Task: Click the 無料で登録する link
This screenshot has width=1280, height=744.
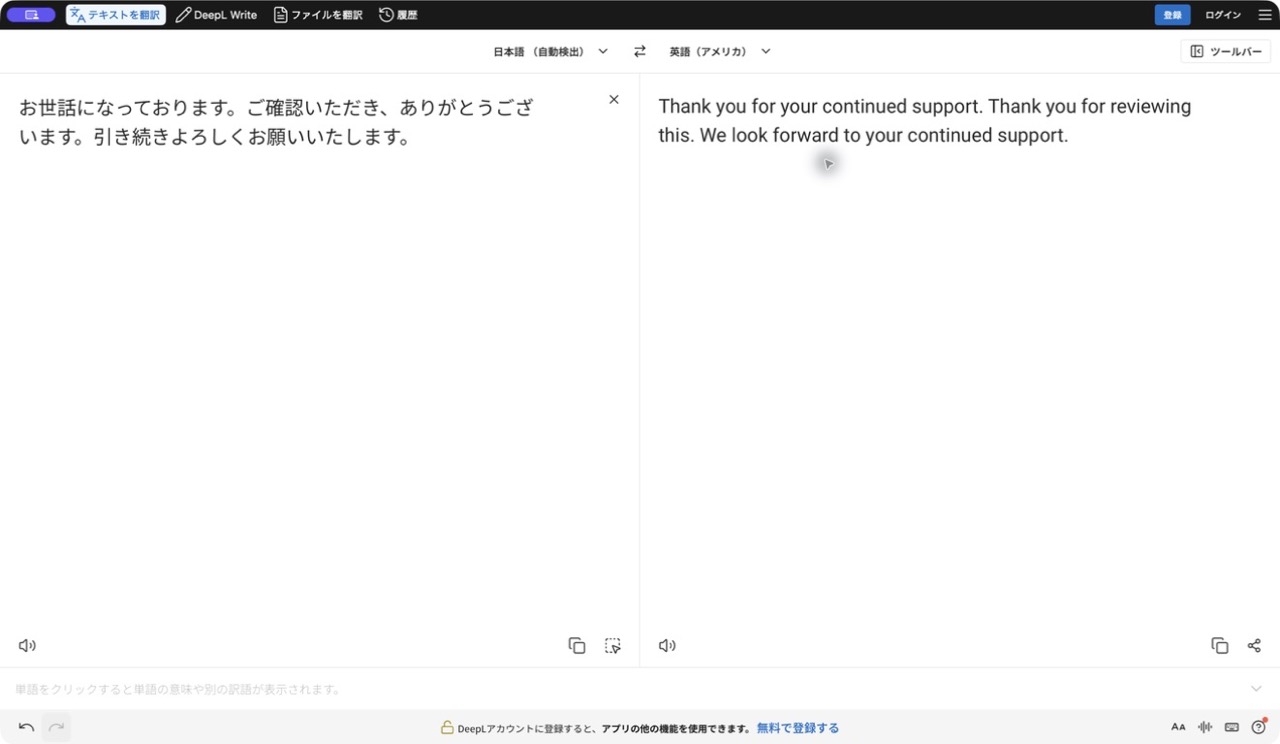Action: (x=798, y=728)
